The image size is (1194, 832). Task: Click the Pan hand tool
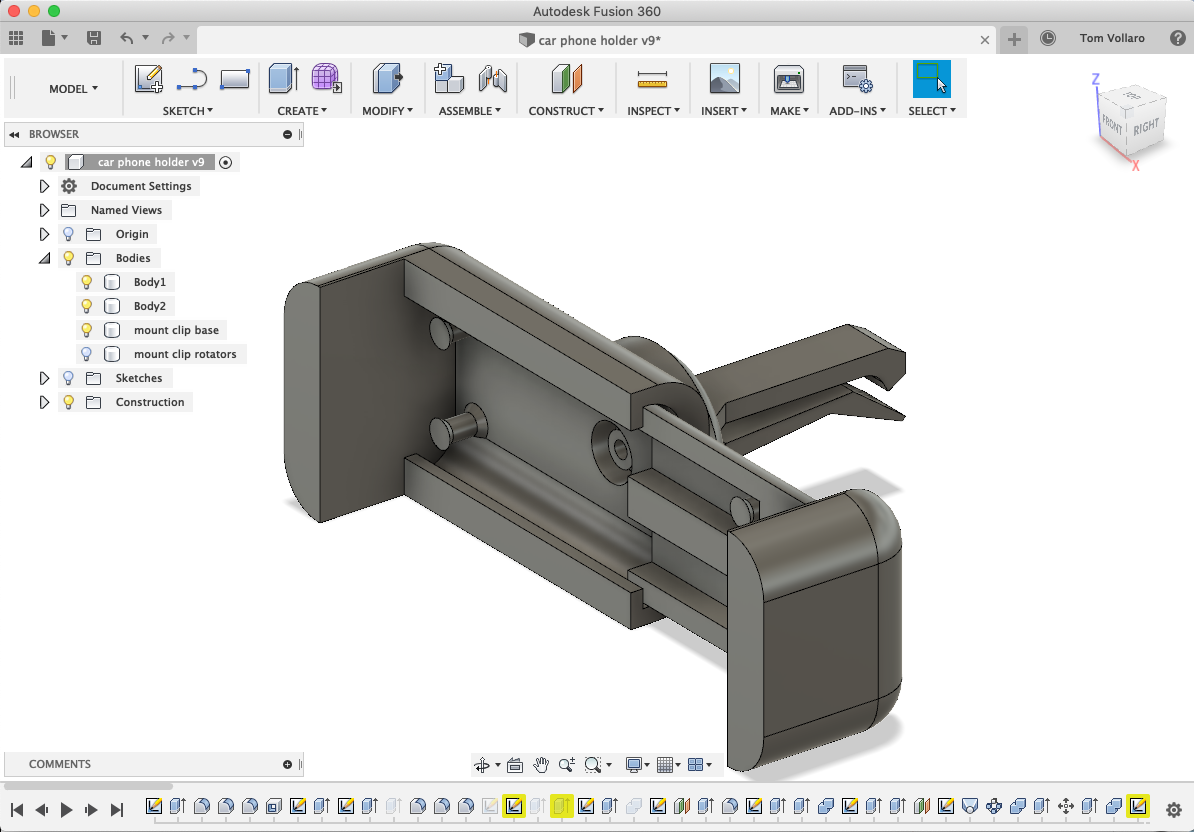tap(541, 765)
